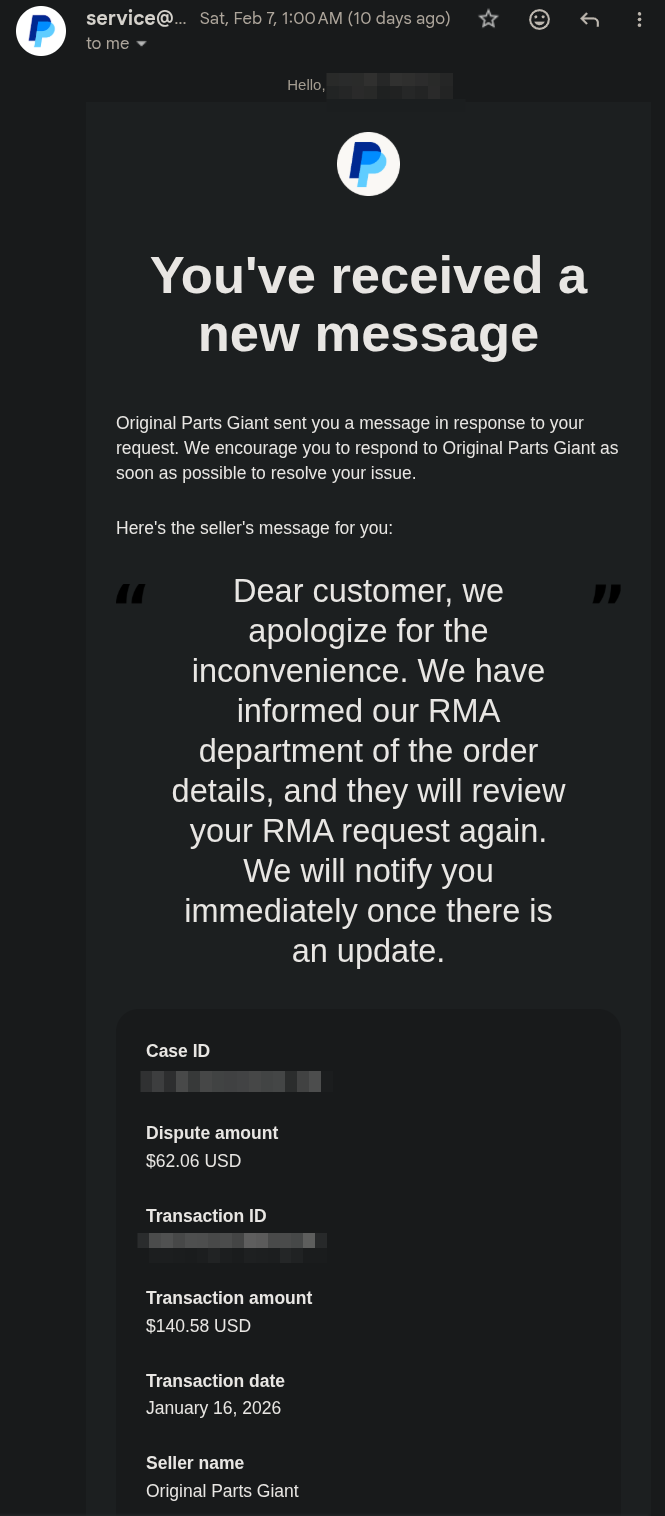Click the transaction date January 16, 2026
Image resolution: width=665 pixels, height=1516 pixels.
tap(213, 1408)
